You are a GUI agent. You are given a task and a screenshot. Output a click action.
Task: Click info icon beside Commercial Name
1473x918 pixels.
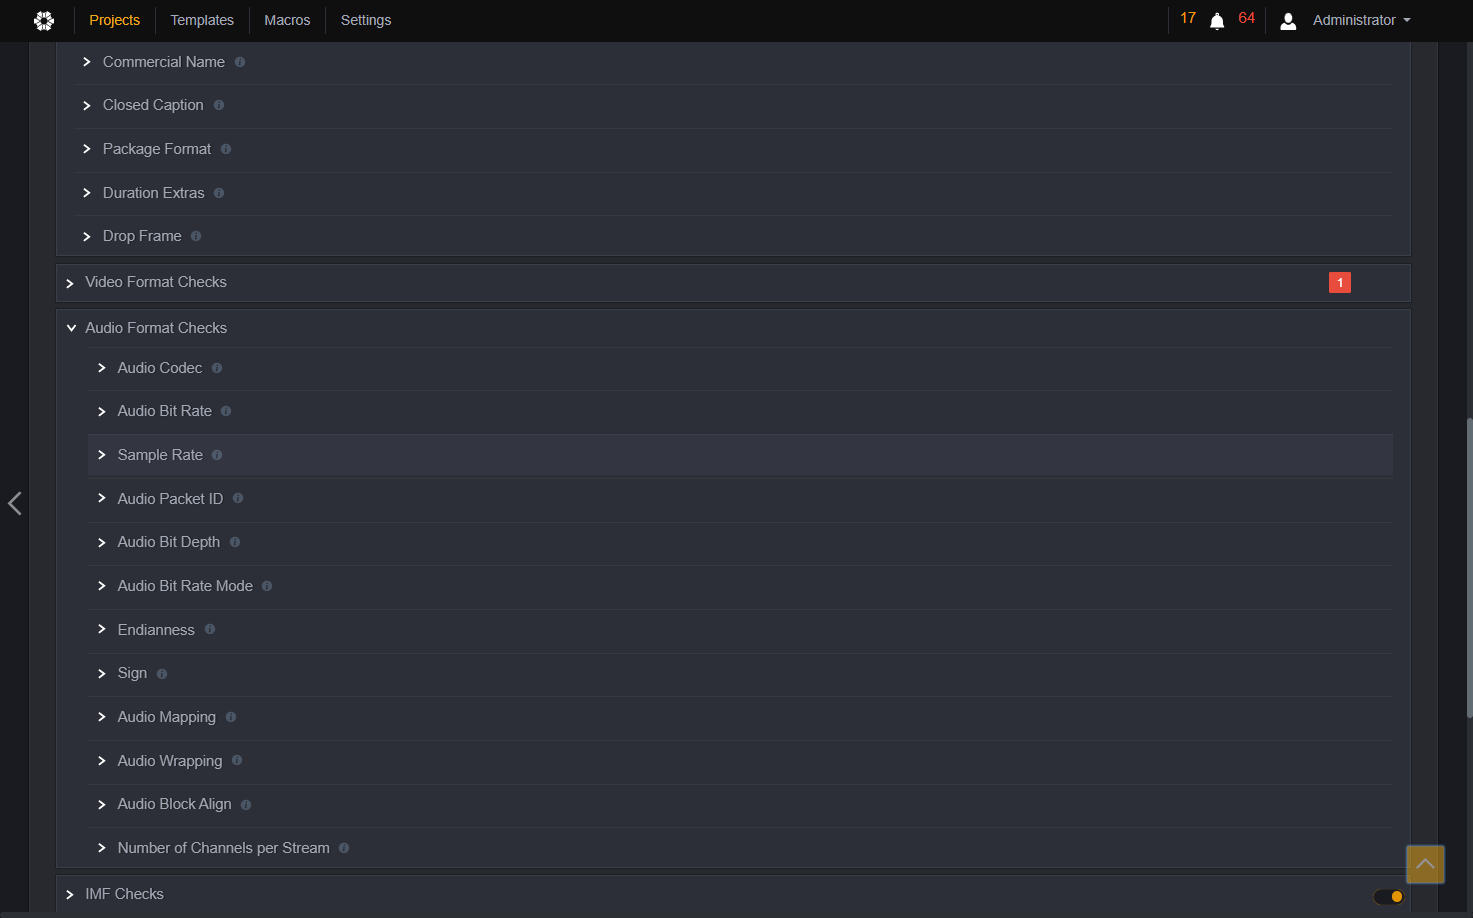coord(240,62)
